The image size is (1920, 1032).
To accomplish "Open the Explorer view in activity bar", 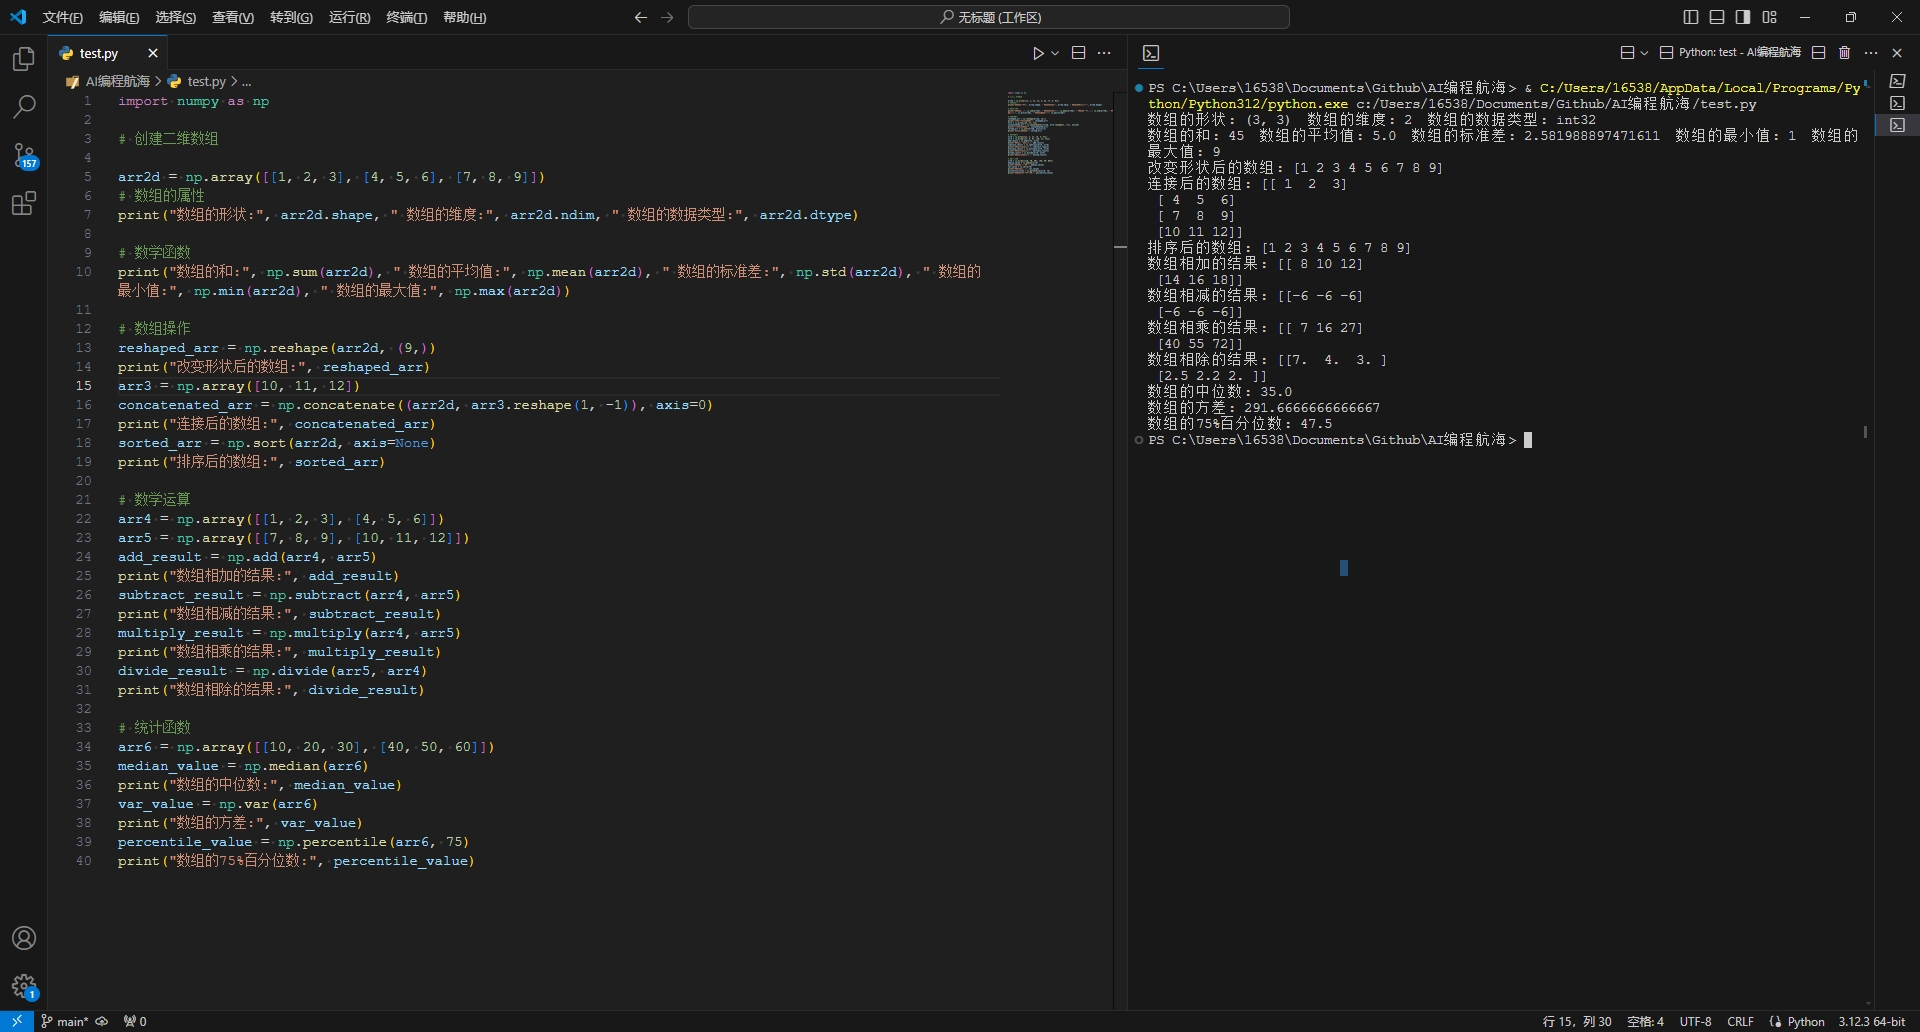I will tap(23, 59).
